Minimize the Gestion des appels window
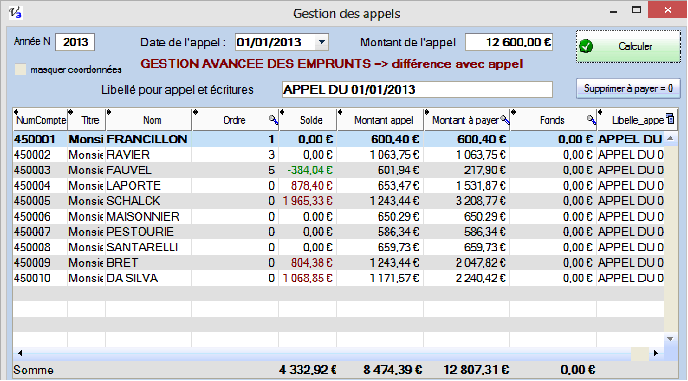 click(614, 11)
